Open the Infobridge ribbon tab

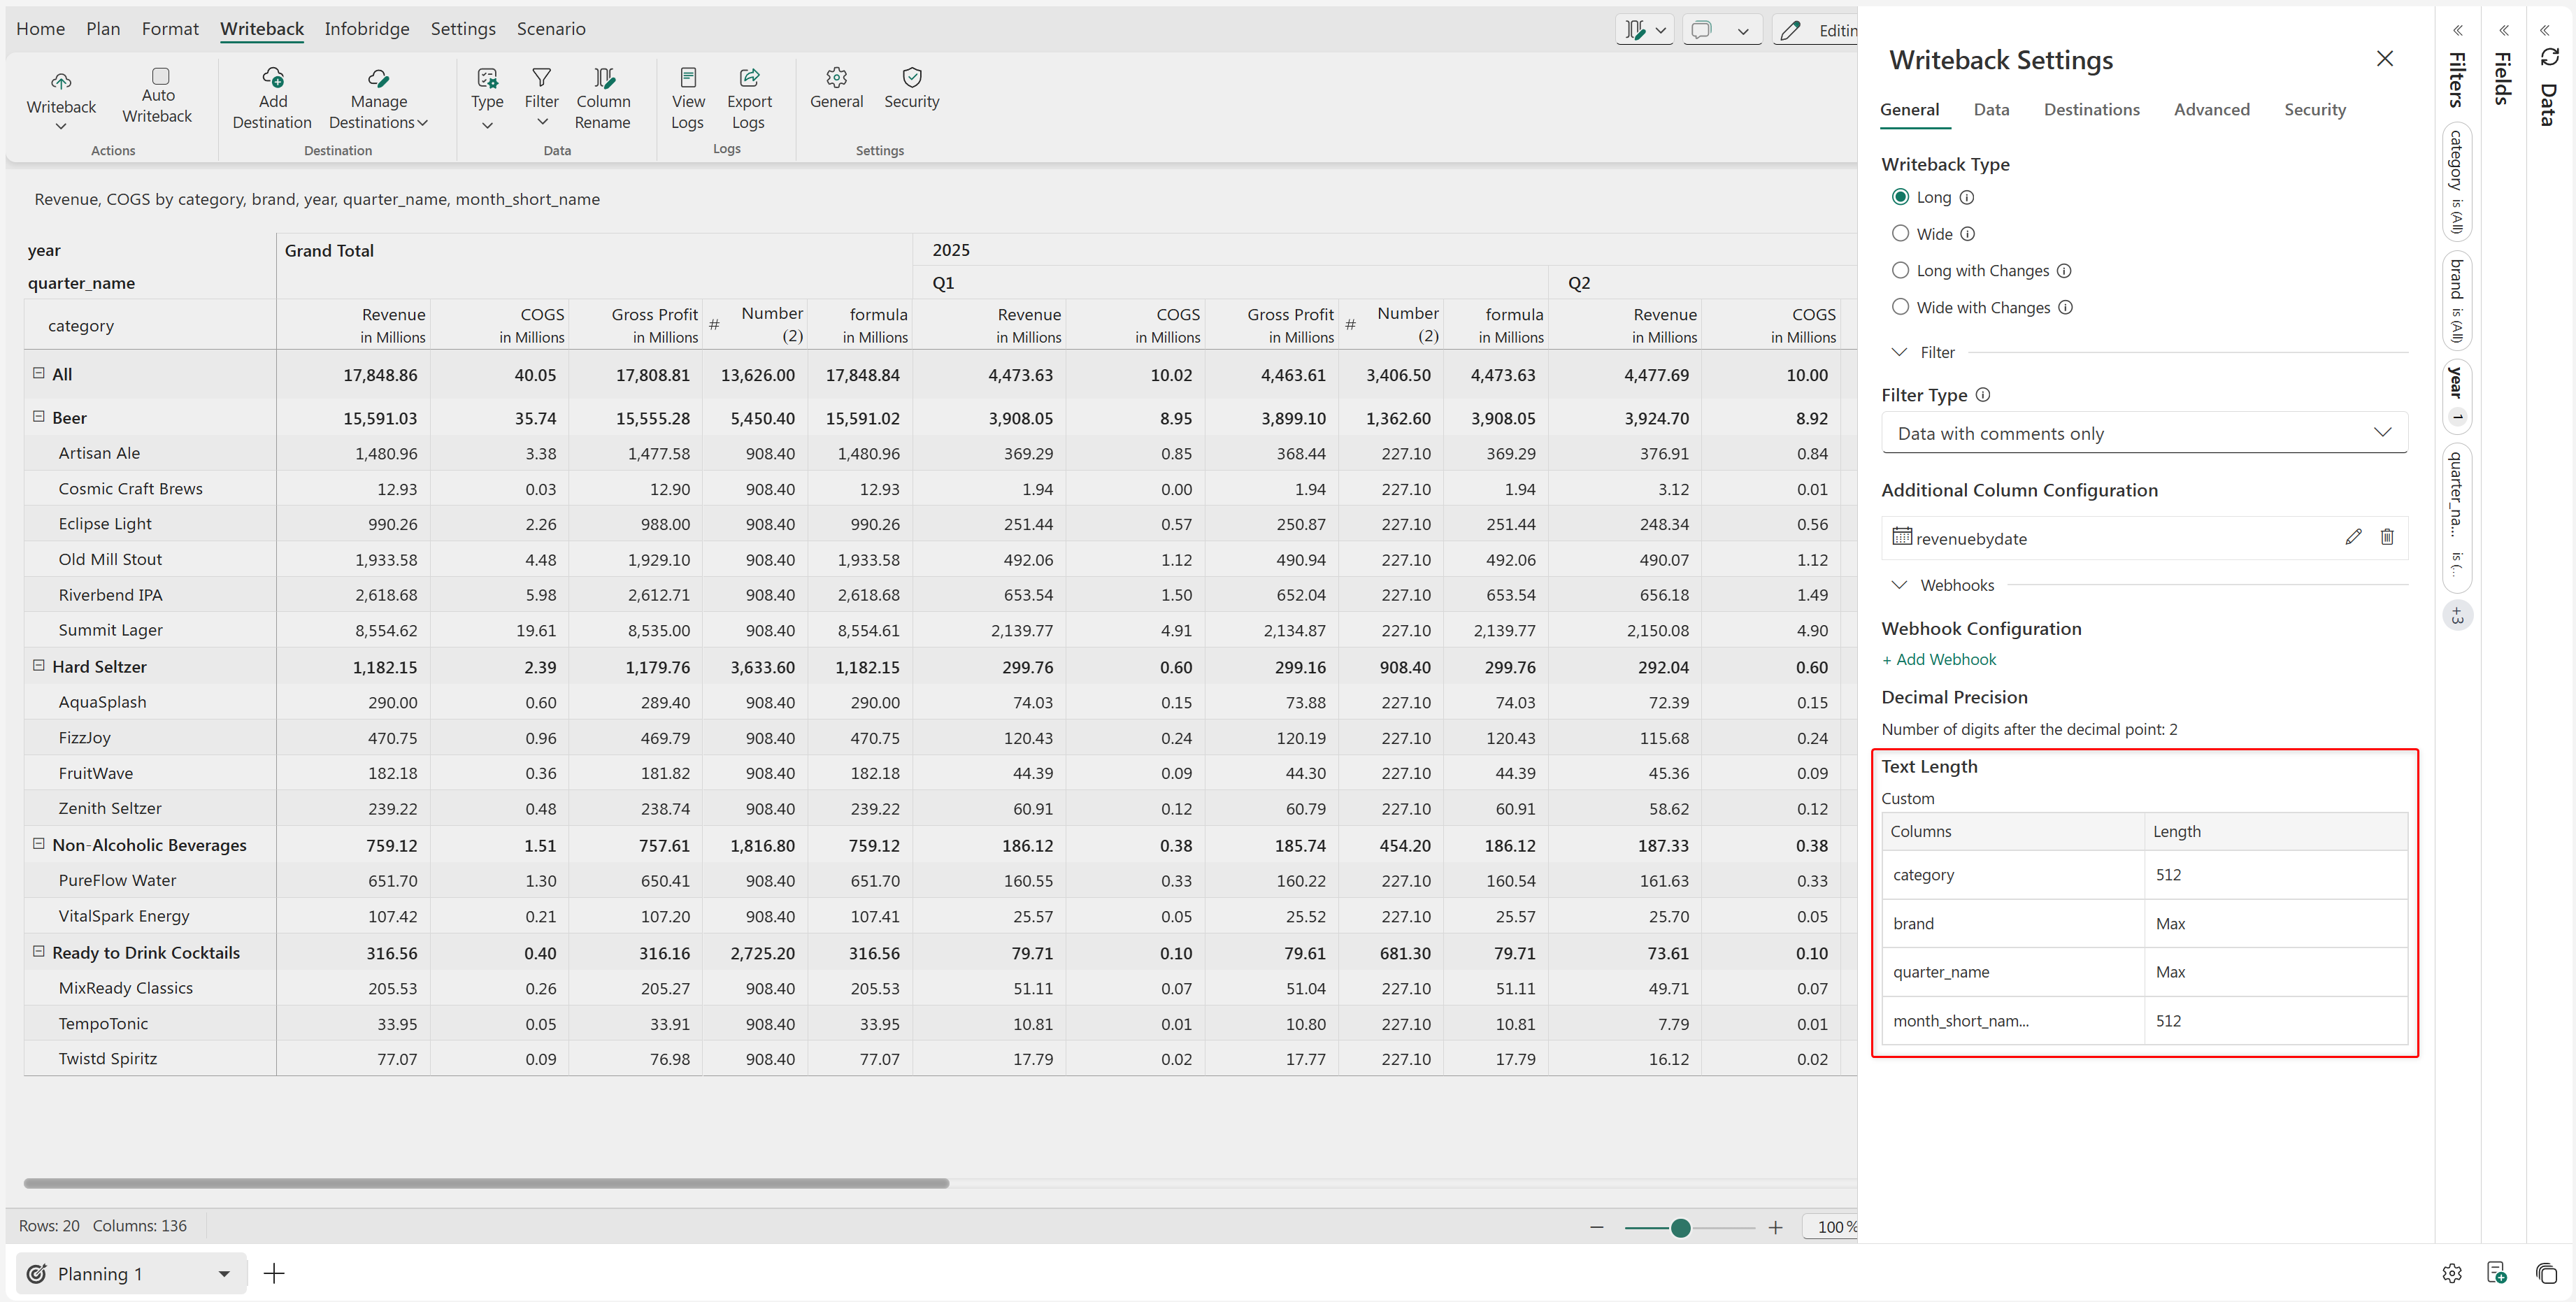(366, 29)
